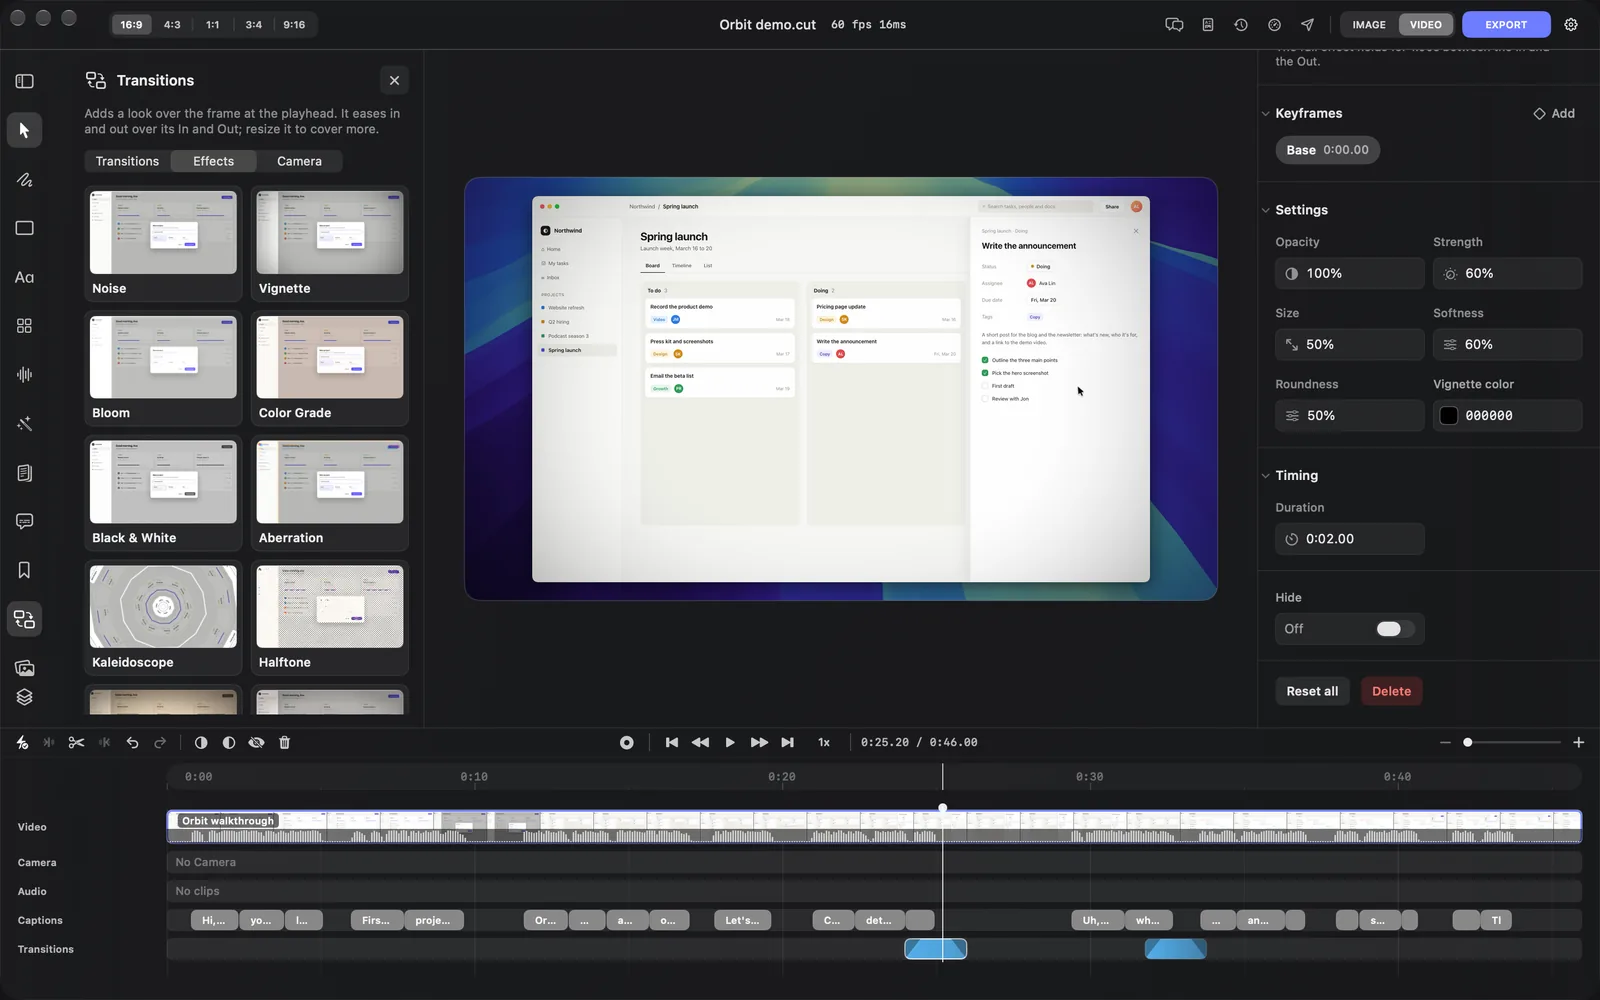Image resolution: width=1600 pixels, height=1000 pixels.
Task: Switch to the Transitions tab
Action: point(127,161)
